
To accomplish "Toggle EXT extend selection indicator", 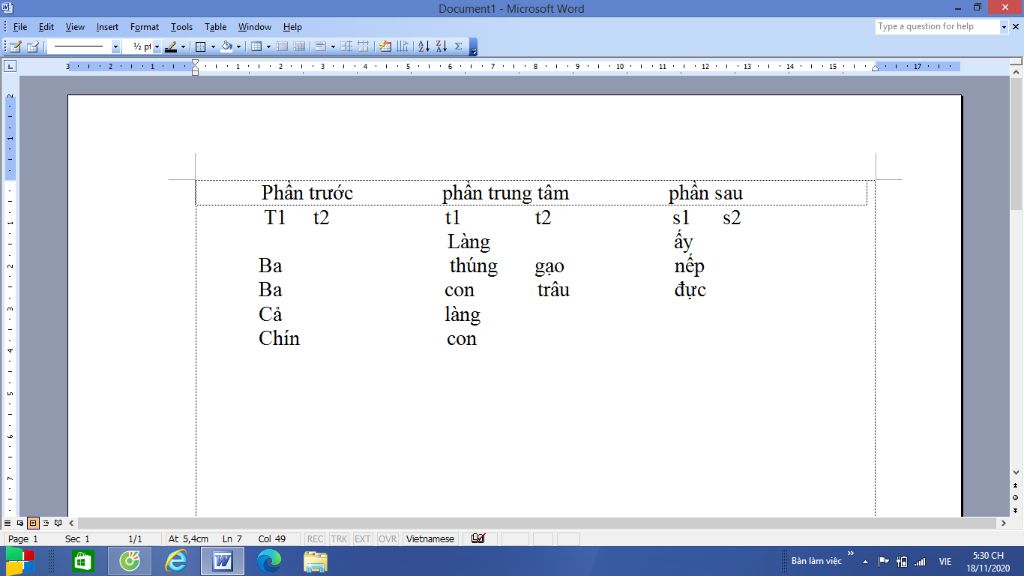I will (x=362, y=539).
